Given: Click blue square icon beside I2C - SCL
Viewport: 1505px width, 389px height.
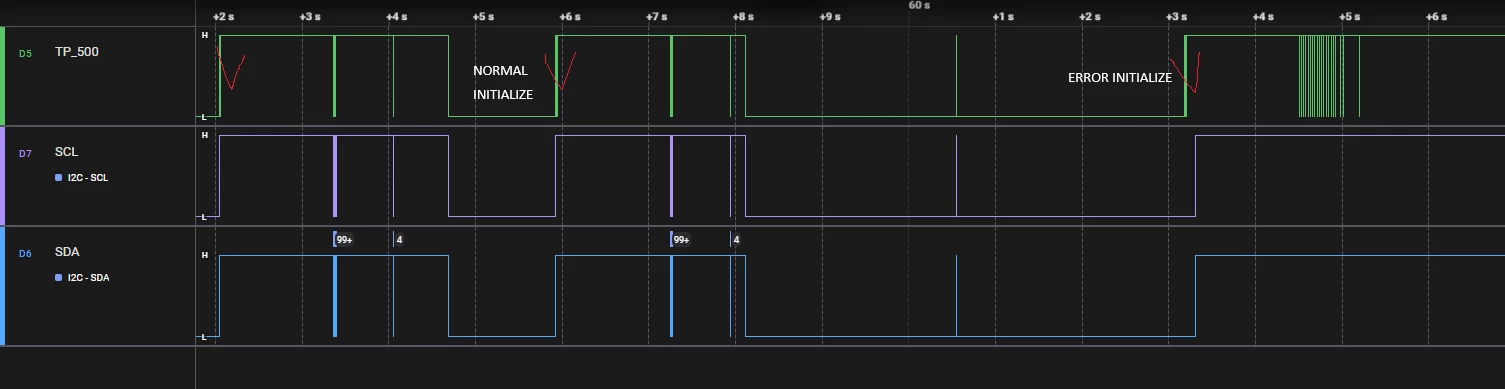Looking at the screenshot, I should click(59, 178).
